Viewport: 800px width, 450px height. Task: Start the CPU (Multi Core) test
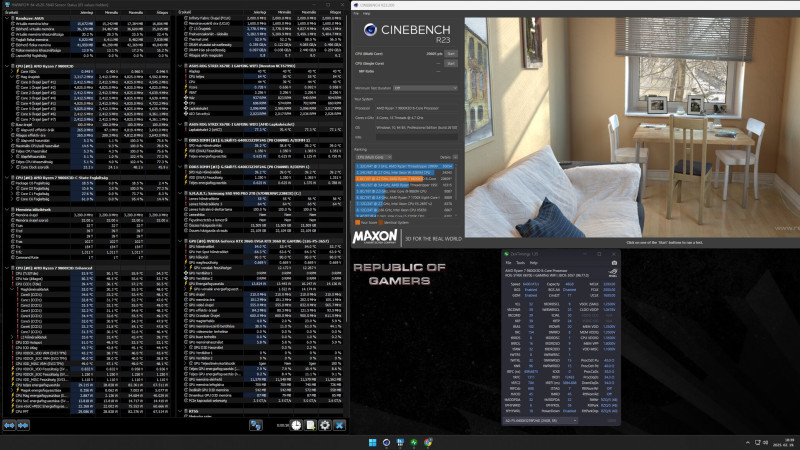pos(451,54)
